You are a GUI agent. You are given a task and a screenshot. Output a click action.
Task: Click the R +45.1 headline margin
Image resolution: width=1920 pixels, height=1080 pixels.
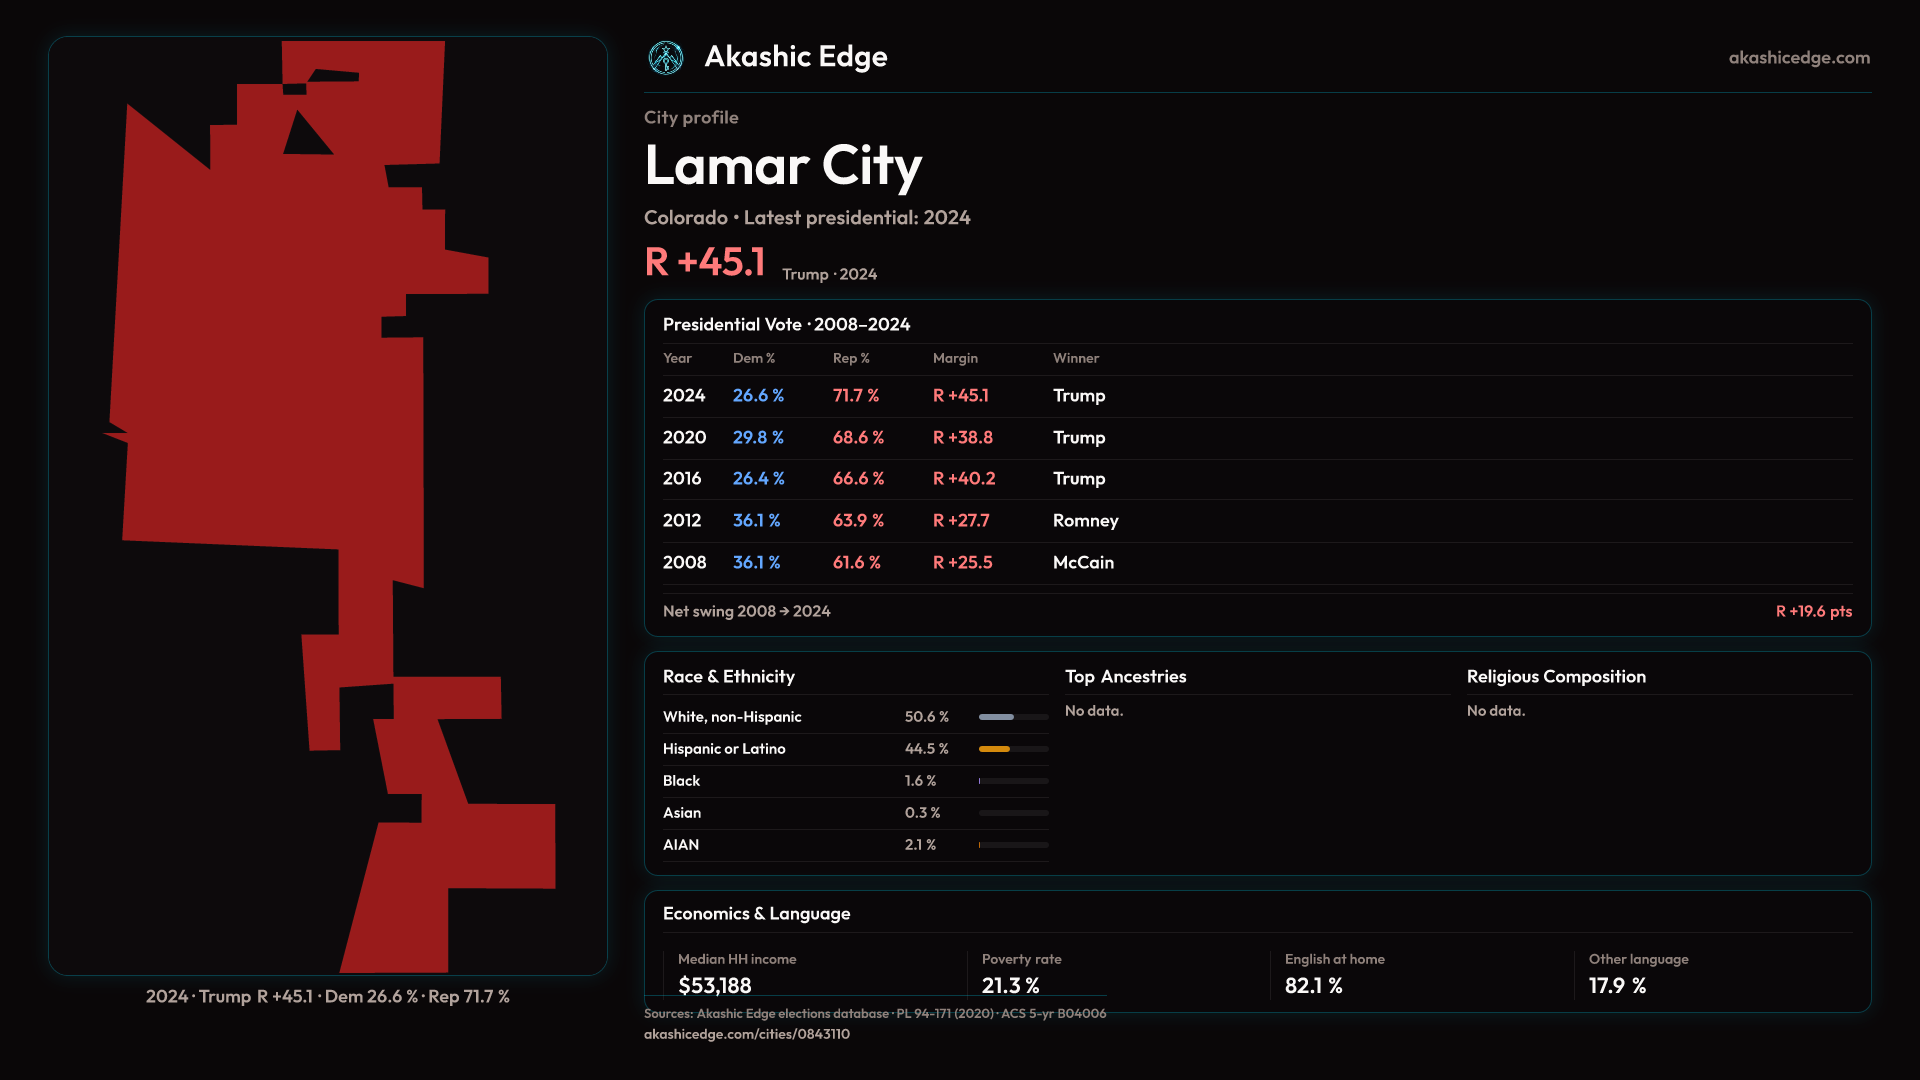click(x=705, y=262)
